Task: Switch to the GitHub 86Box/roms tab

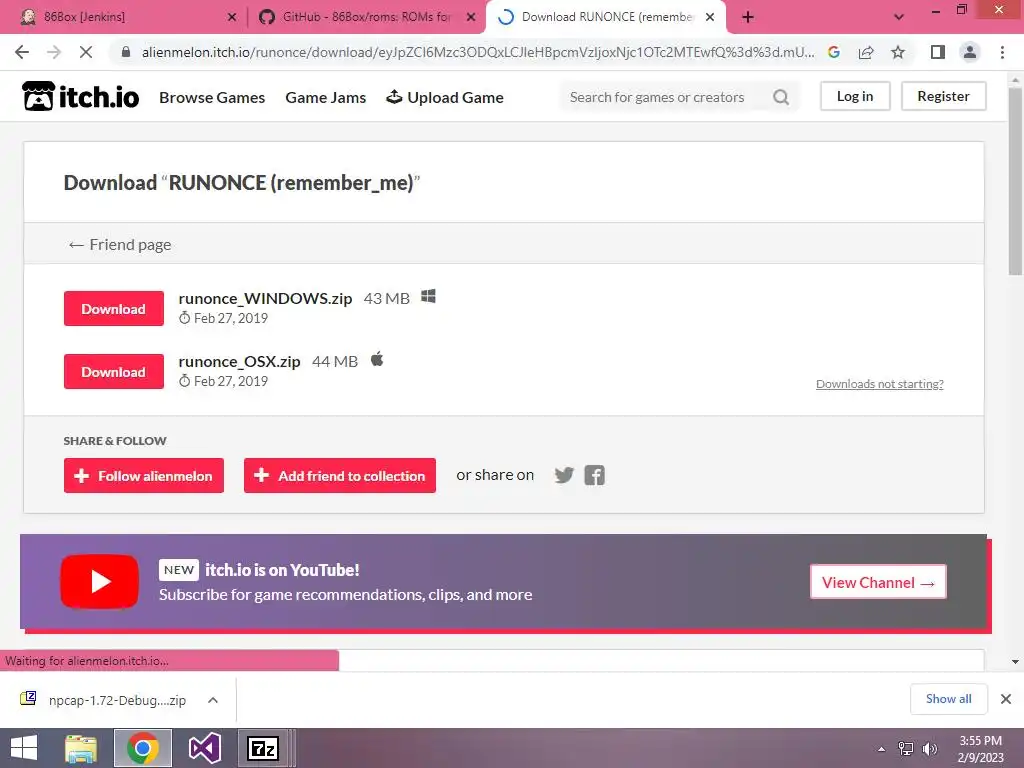Action: 366,17
